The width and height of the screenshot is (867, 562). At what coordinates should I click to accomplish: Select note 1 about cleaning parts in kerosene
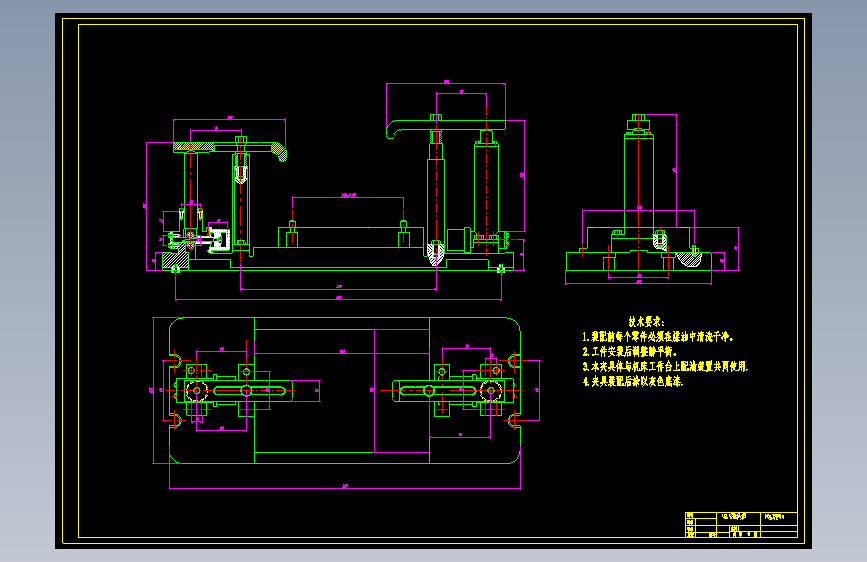[x=658, y=337]
